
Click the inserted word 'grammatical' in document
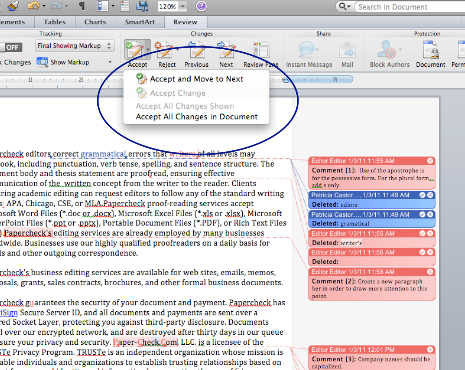(x=103, y=154)
